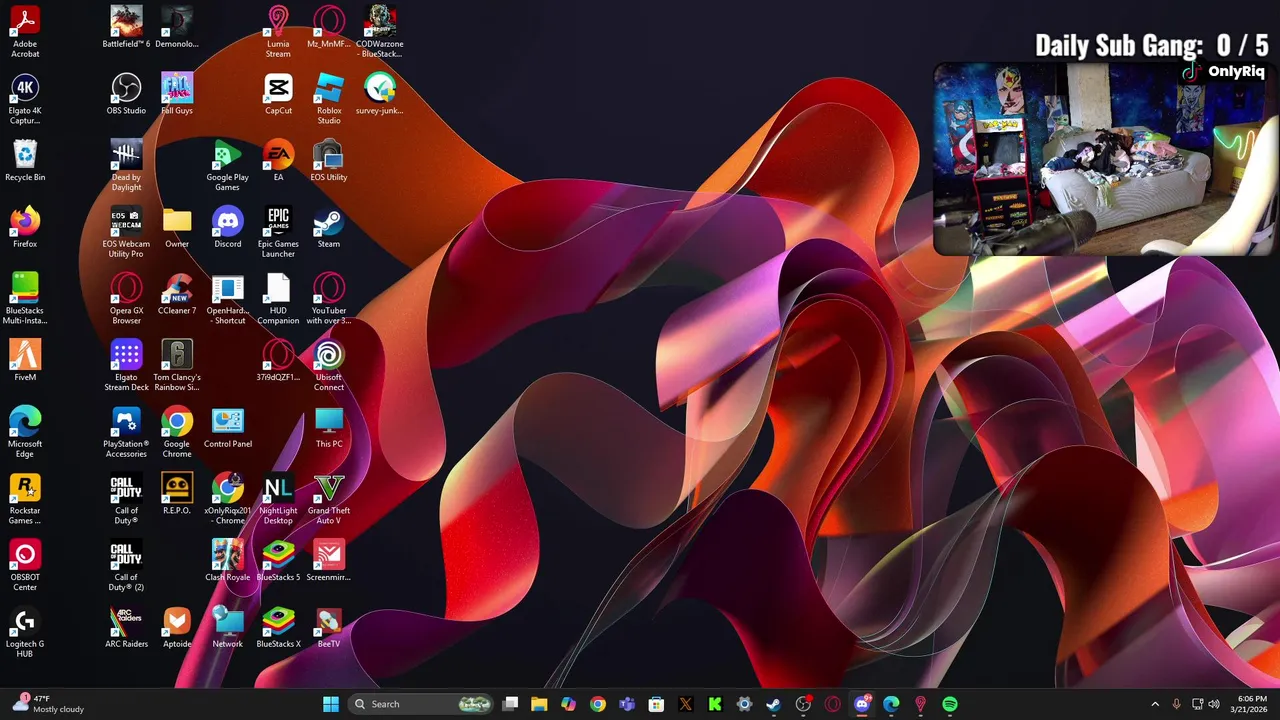This screenshot has height=720, width=1280.
Task: Launch Tom Clancy's Rainbow Six icon
Action: pyautogui.click(x=177, y=366)
